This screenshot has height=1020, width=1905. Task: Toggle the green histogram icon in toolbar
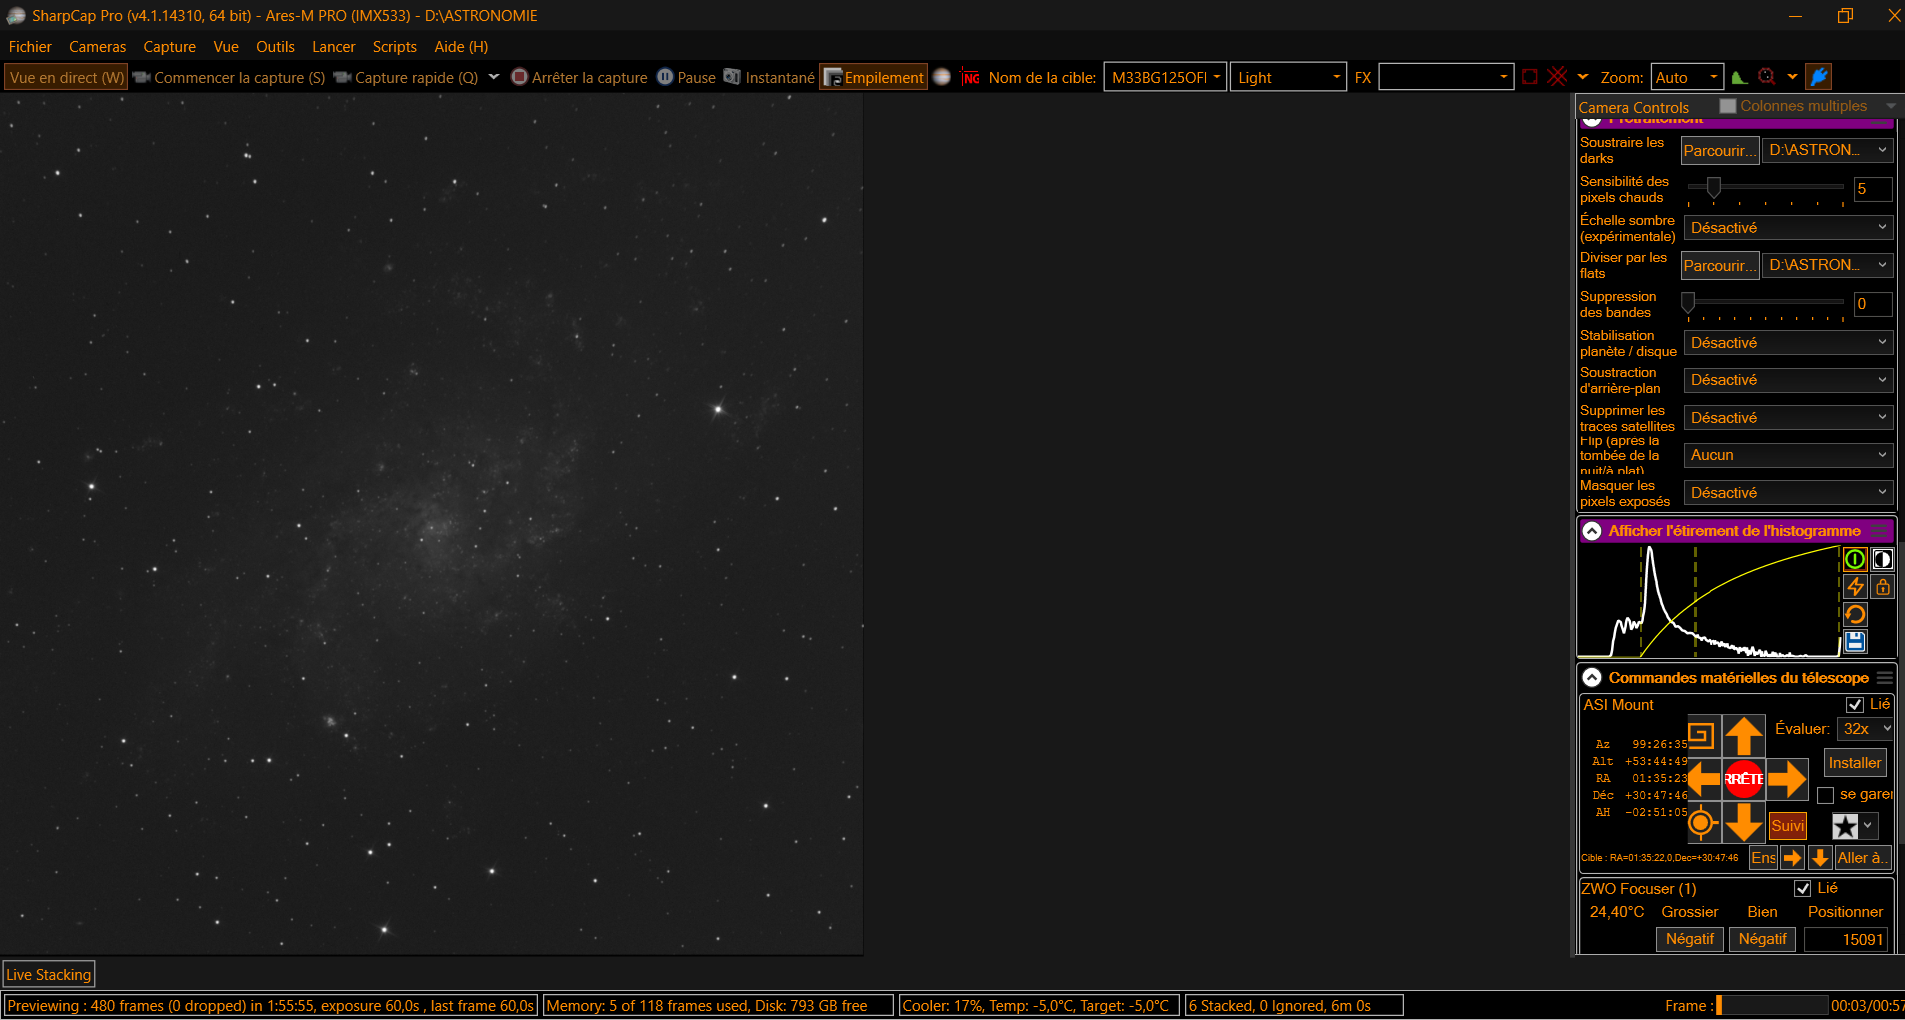pyautogui.click(x=1740, y=77)
